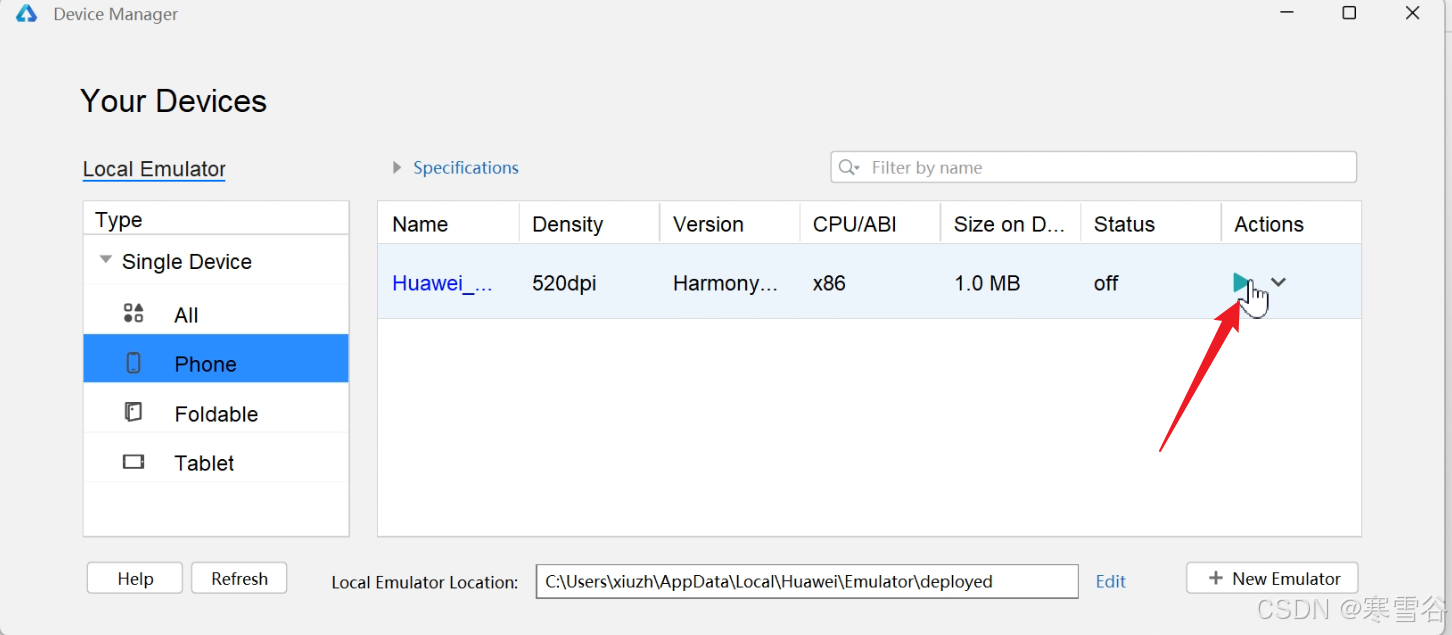Collapse the Single Device tree node
Viewport: 1452px width, 635px height.
coord(105,260)
